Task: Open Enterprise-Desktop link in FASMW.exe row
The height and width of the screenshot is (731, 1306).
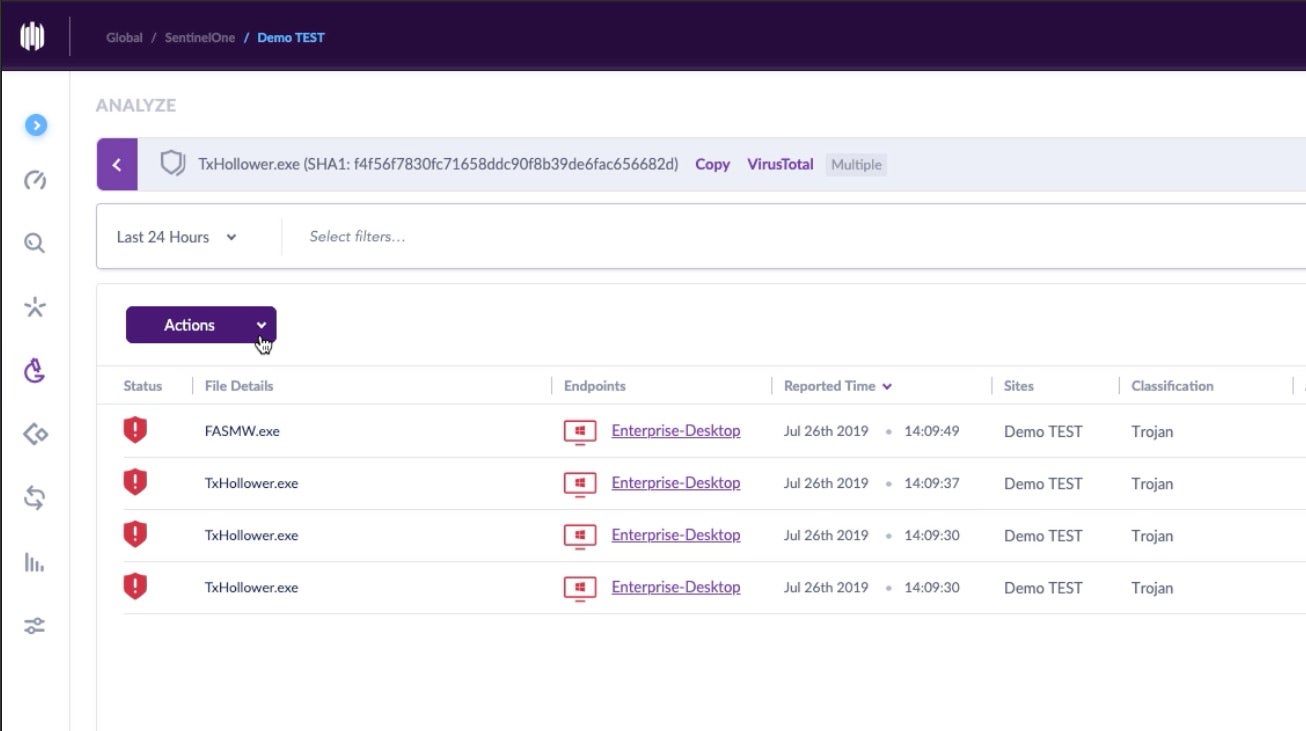Action: tap(676, 431)
